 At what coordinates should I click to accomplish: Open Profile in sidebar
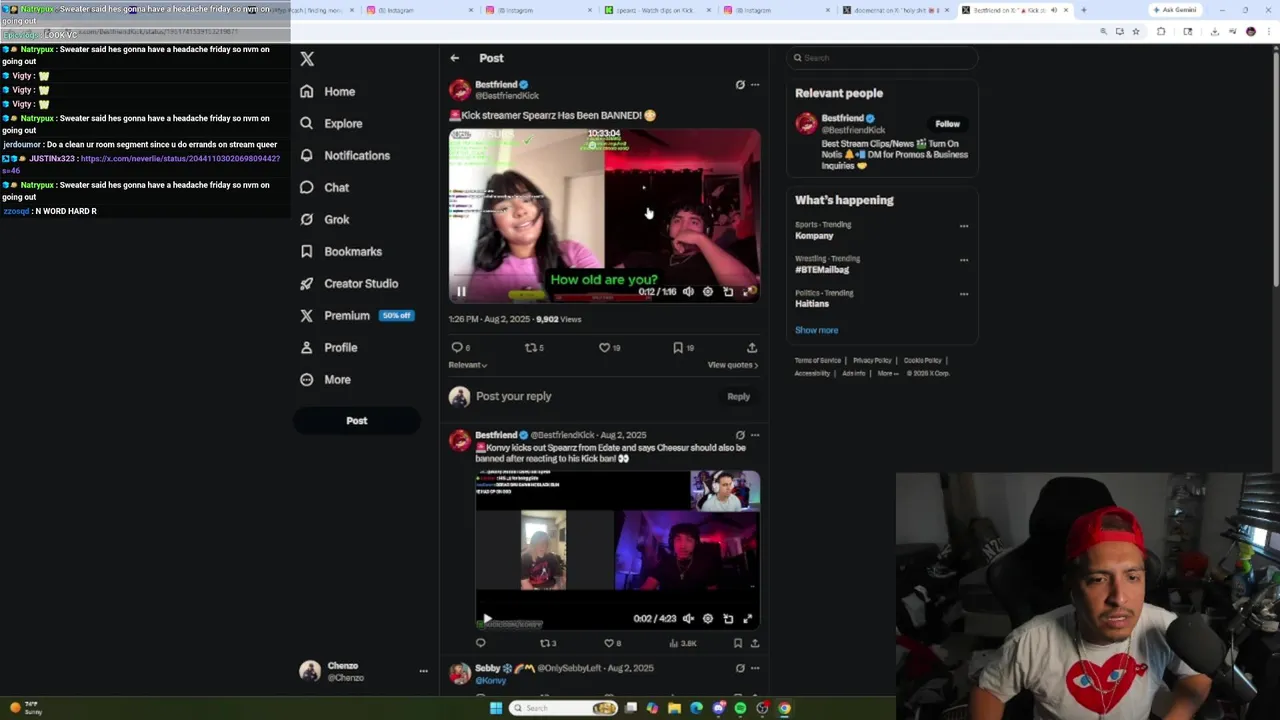(329, 347)
